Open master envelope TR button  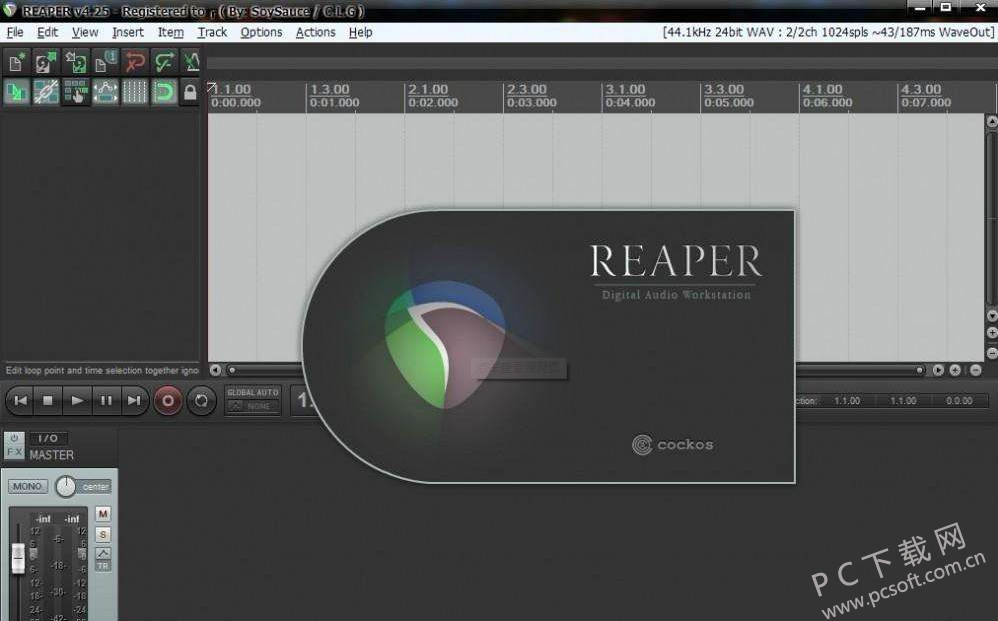102,566
